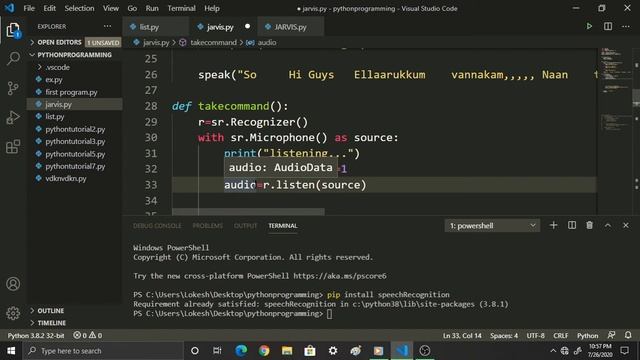640x360 pixels.
Task: Open Source Control view icon
Action: 13,88
